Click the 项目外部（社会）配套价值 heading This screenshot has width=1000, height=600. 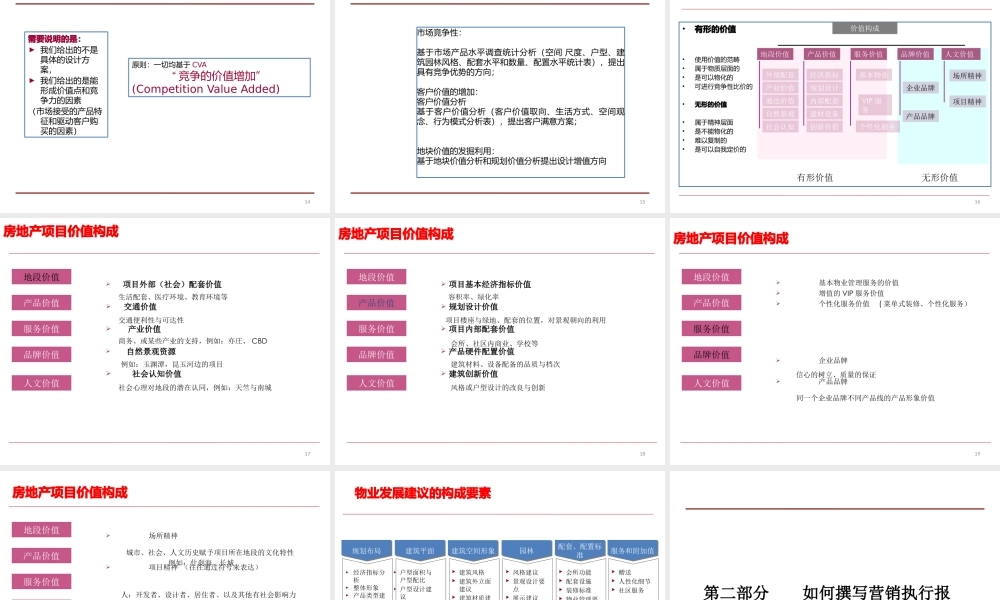172,284
